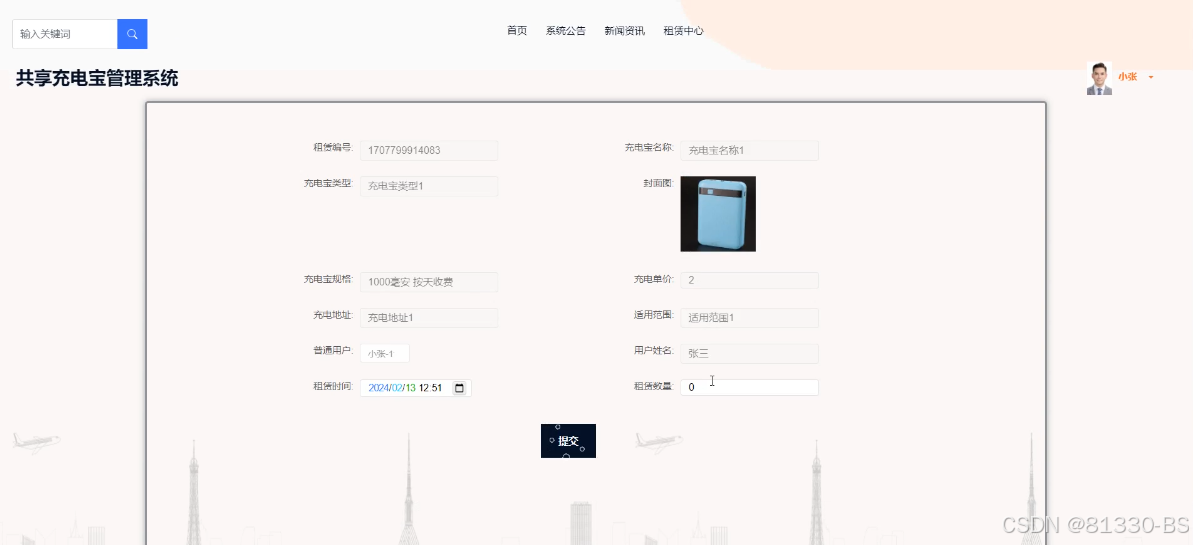This screenshot has width=1193, height=545.
Task: Open the 系统公告 menu item
Action: (565, 31)
